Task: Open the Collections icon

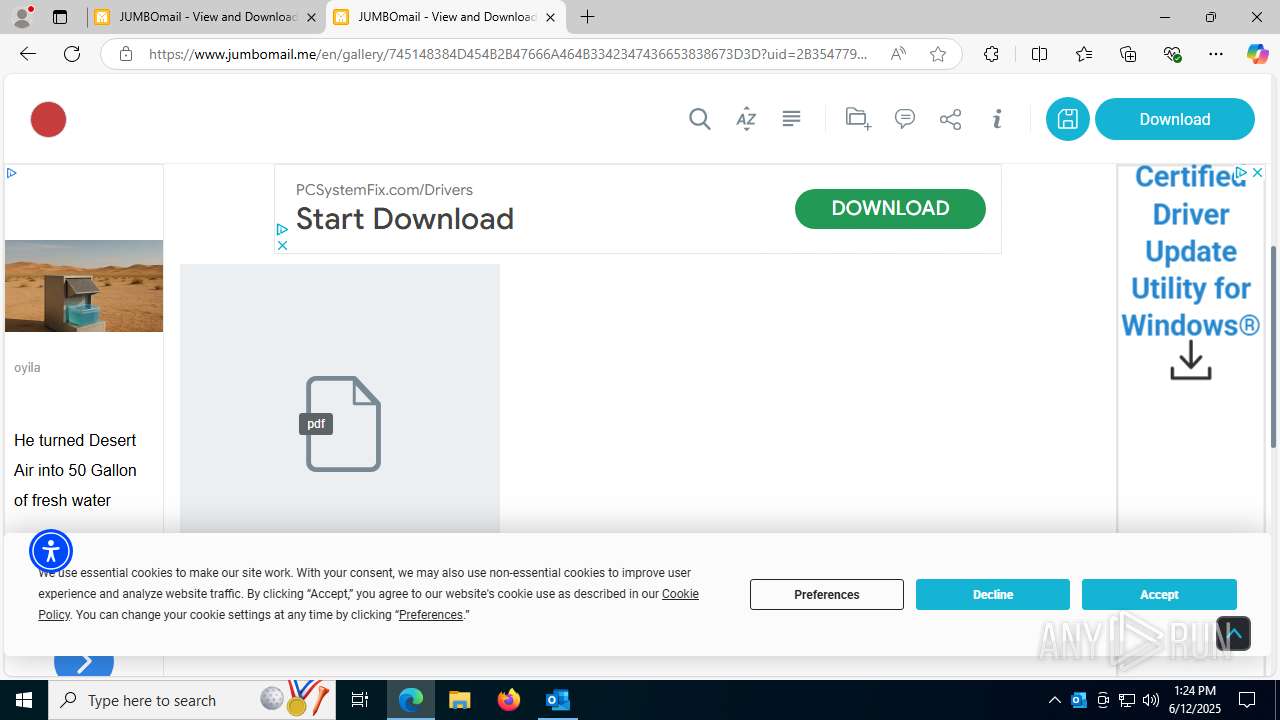Action: [1128, 54]
